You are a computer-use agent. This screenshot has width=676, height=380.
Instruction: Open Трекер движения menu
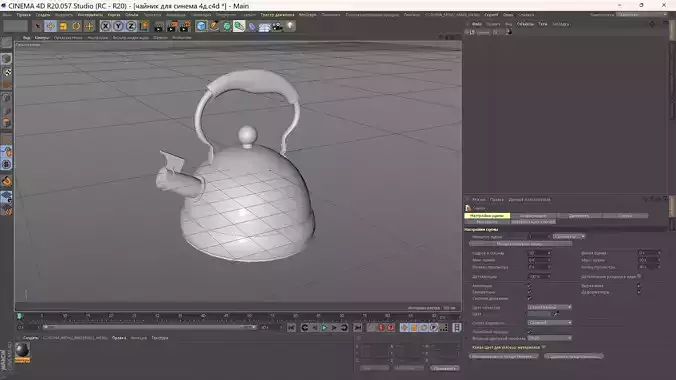(277, 15)
